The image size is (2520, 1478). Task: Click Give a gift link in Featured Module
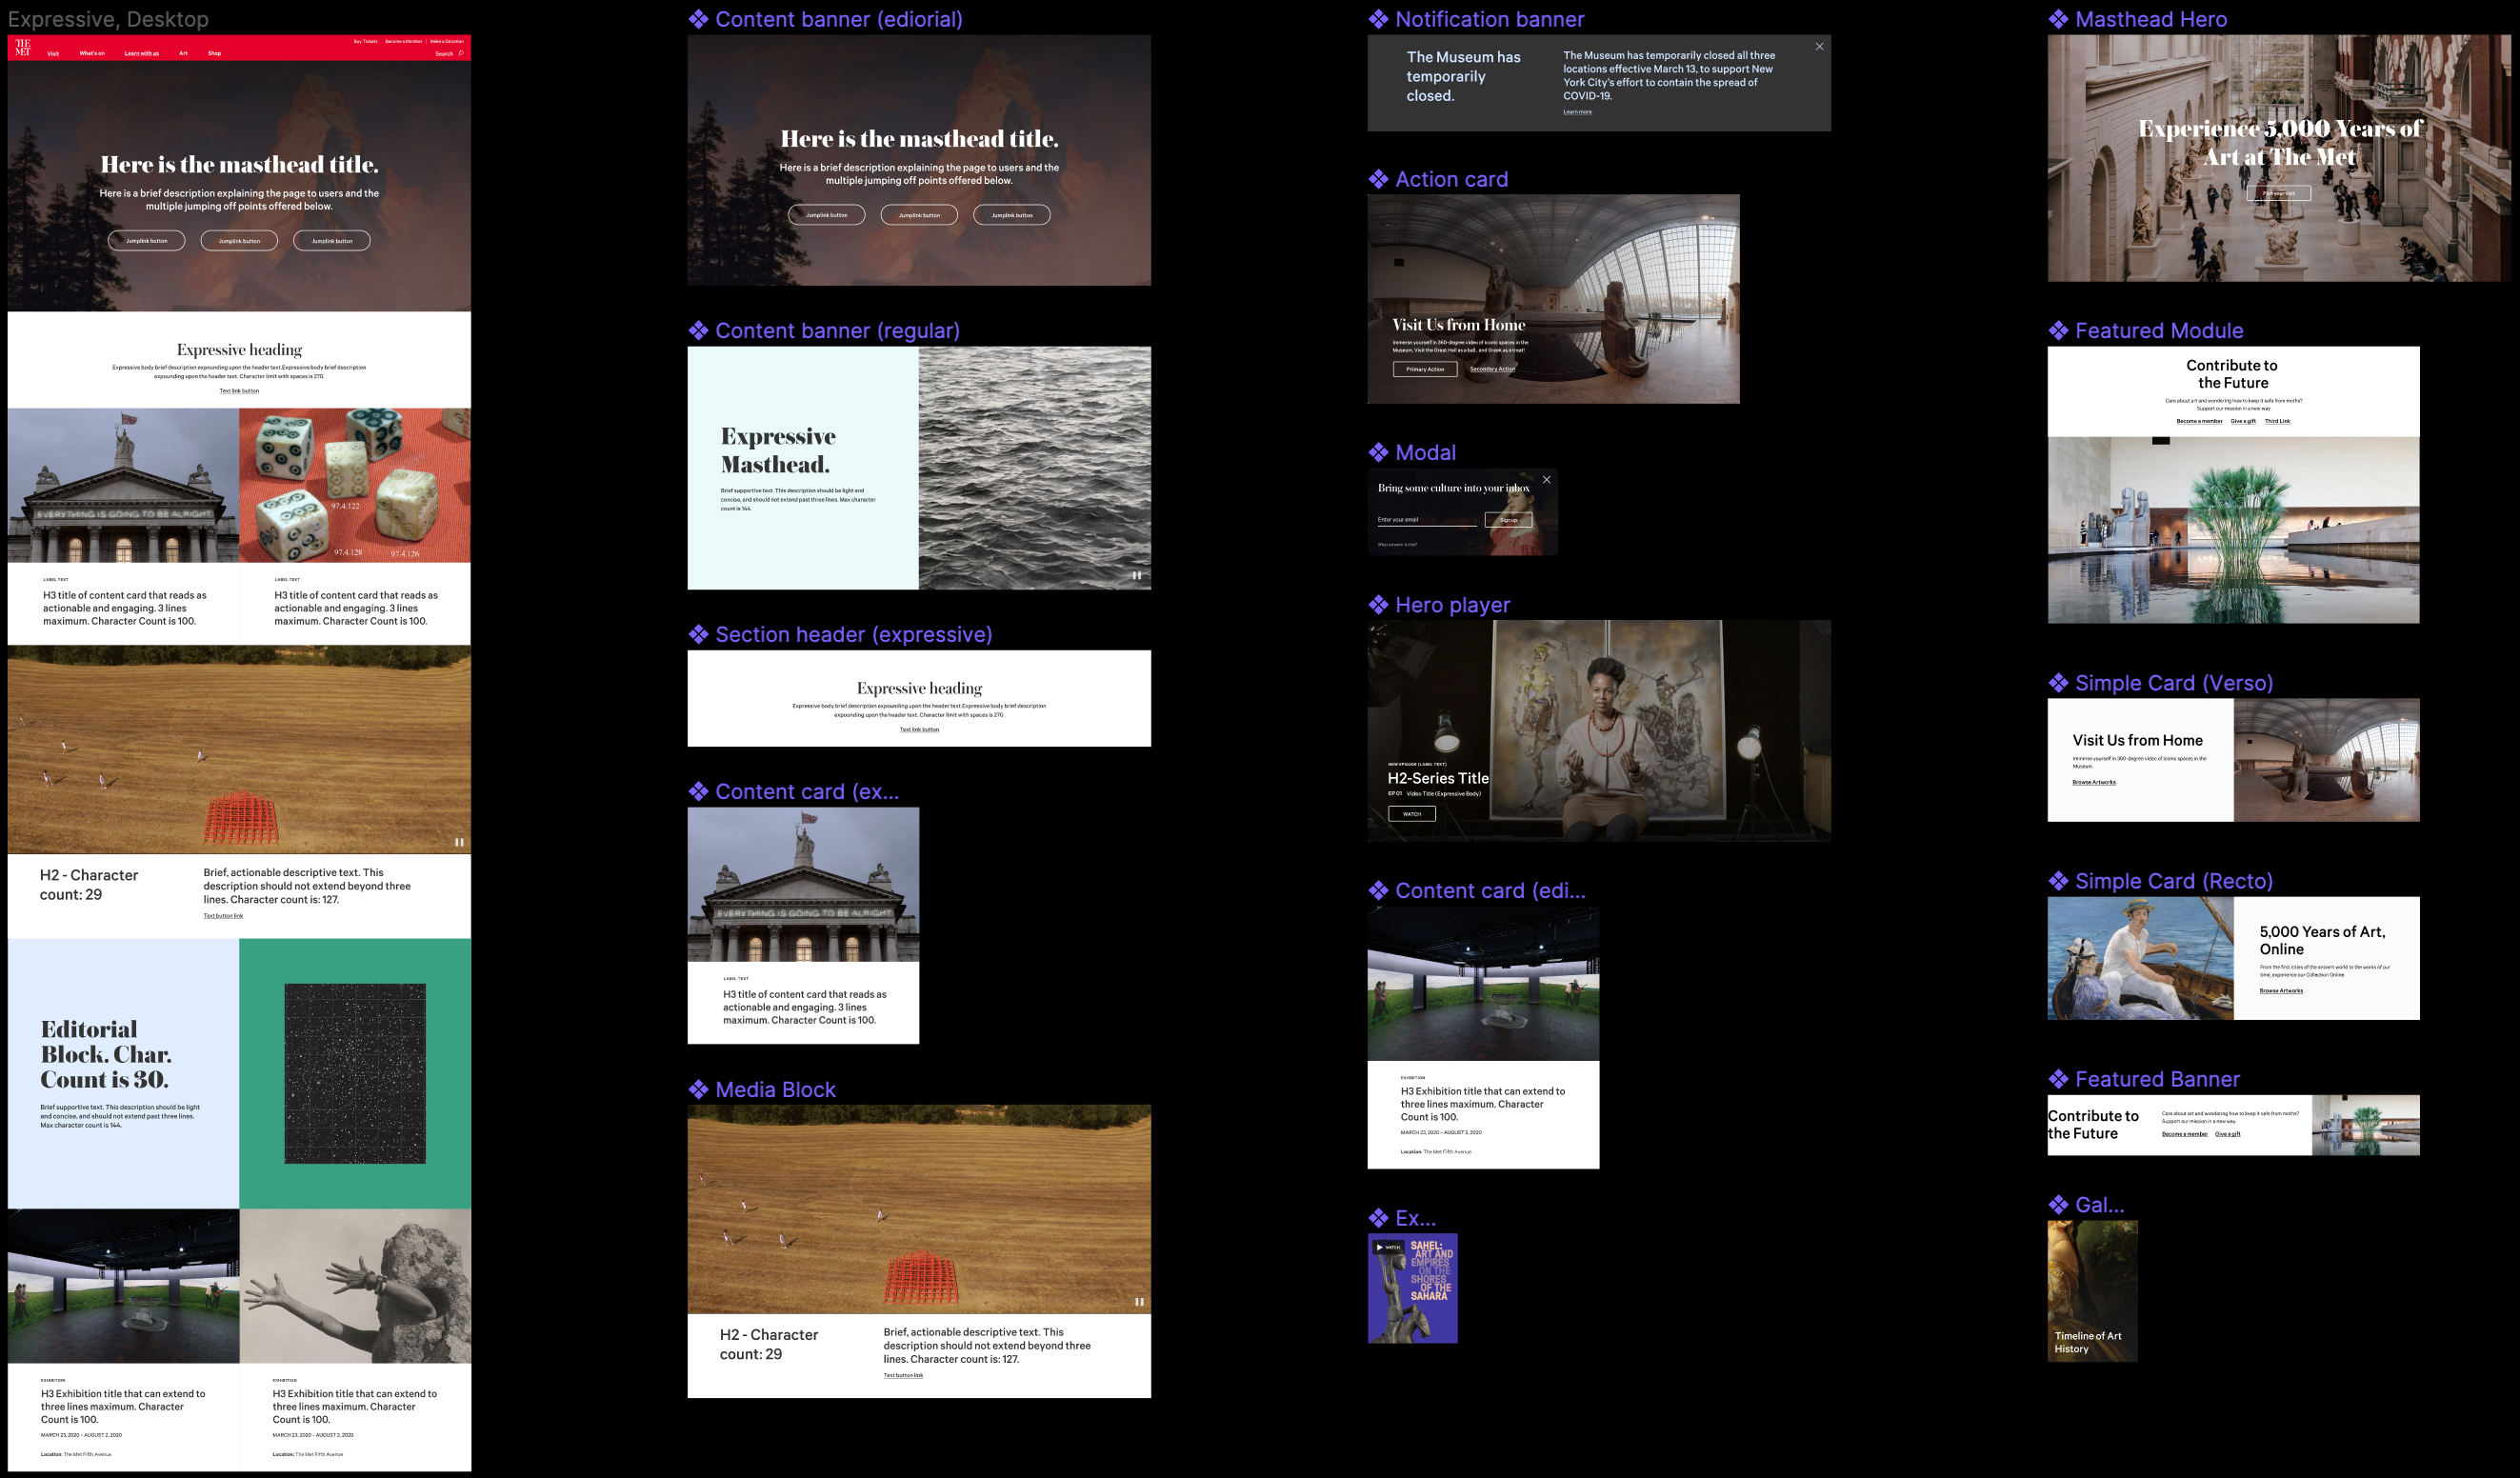pyautogui.click(x=2242, y=421)
